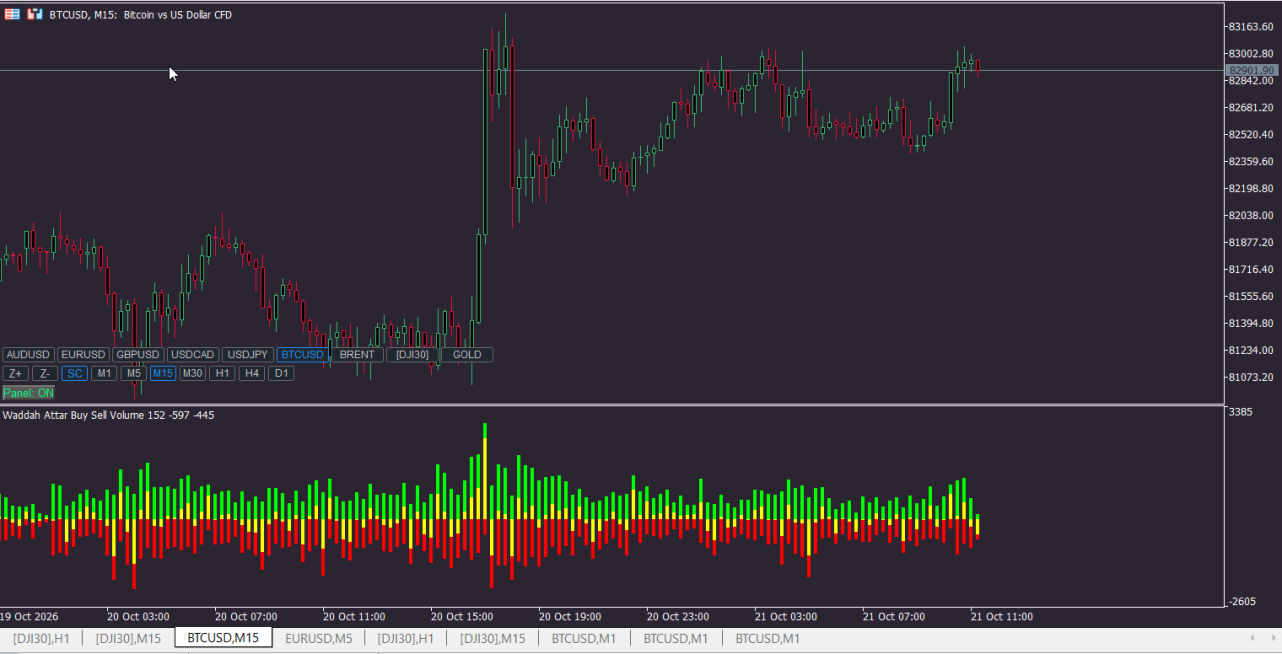Toggle the Panel: ON switch
Viewport: 1282px width, 654px height.
coord(29,393)
